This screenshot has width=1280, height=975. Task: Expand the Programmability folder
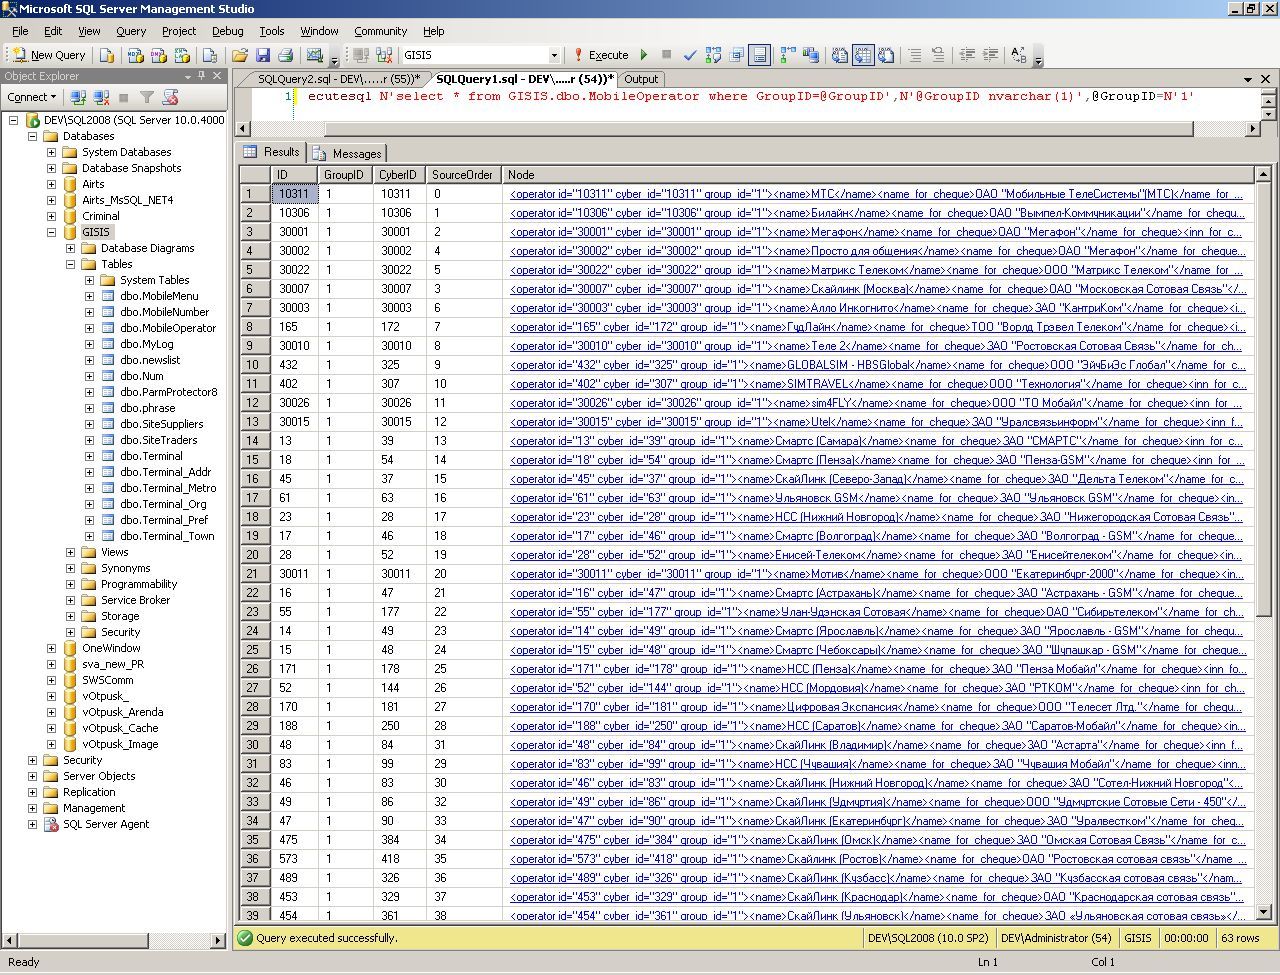(70, 584)
